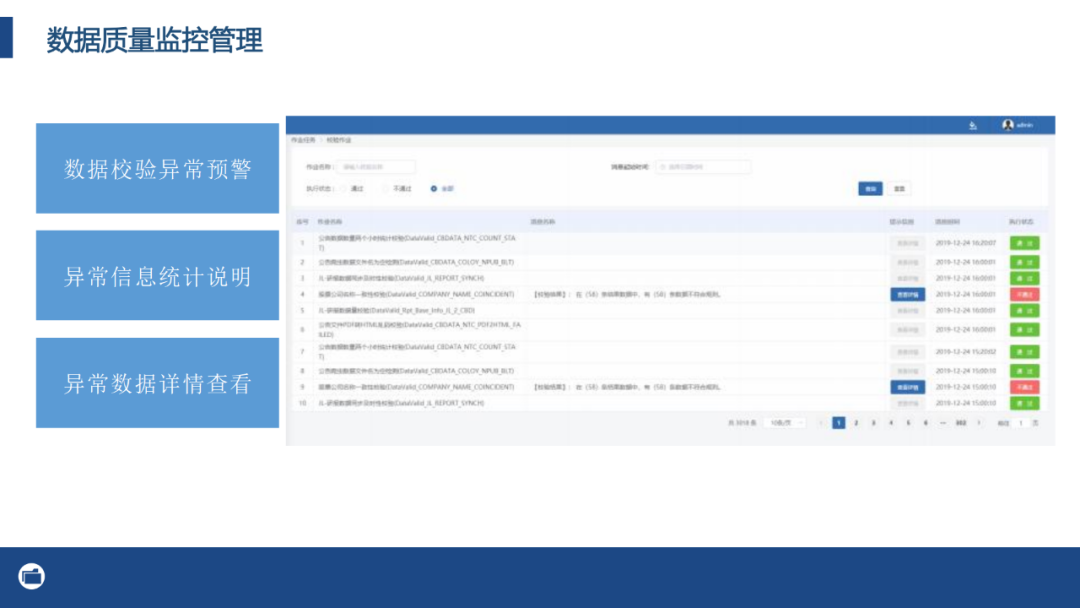Click row 4 validation result message
1080x608 pixels.
coord(627,294)
